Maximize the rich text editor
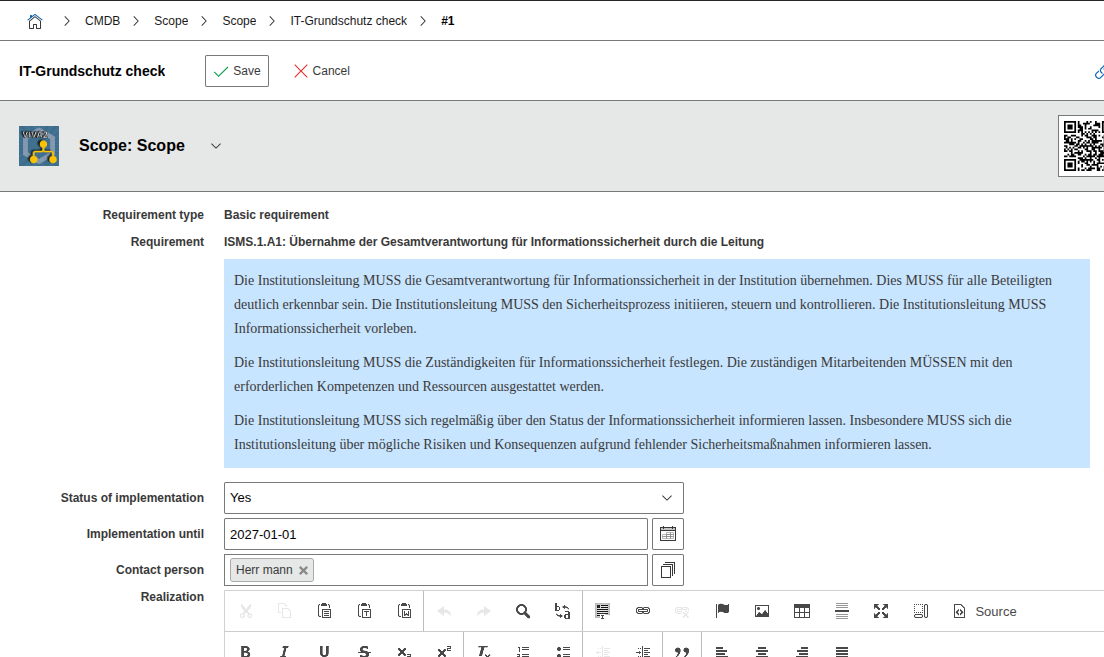This screenshot has height=657, width=1104. pyautogui.click(x=881, y=611)
